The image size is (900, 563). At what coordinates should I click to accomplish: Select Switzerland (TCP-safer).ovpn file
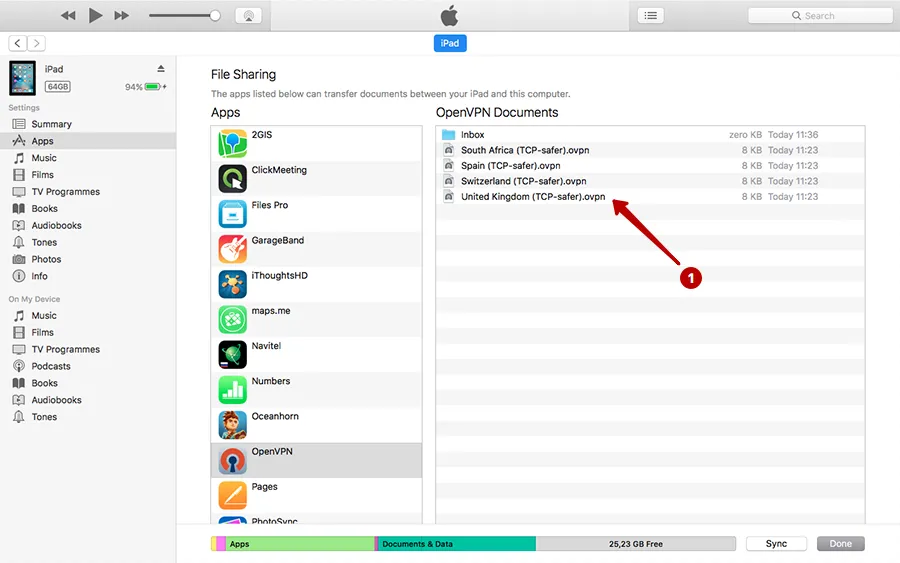(650, 181)
